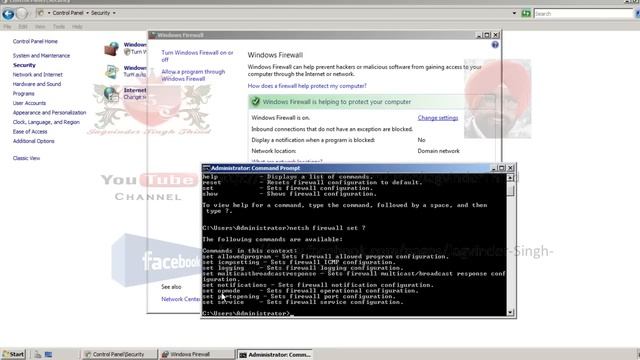Viewport: 640px width, 360px height.
Task: Click the Forward arrow next to Back
Action: (22, 14)
